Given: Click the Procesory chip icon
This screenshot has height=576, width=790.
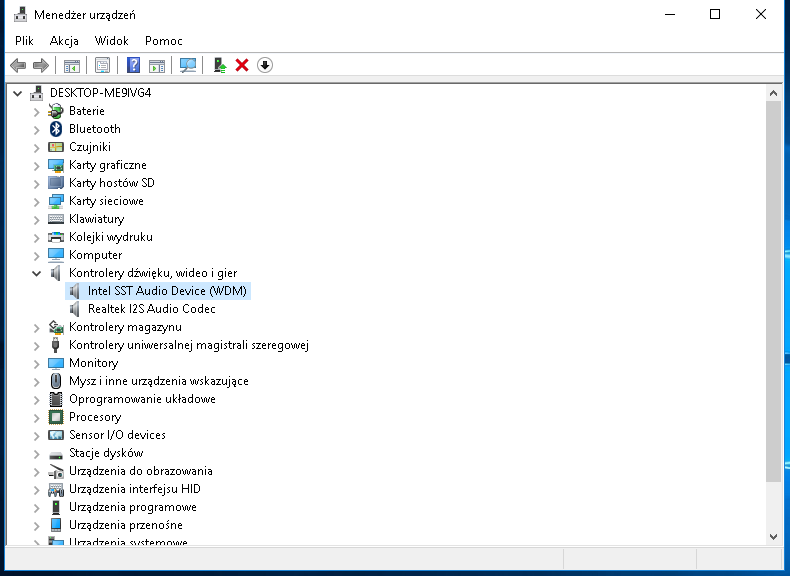Looking at the screenshot, I should click(56, 417).
